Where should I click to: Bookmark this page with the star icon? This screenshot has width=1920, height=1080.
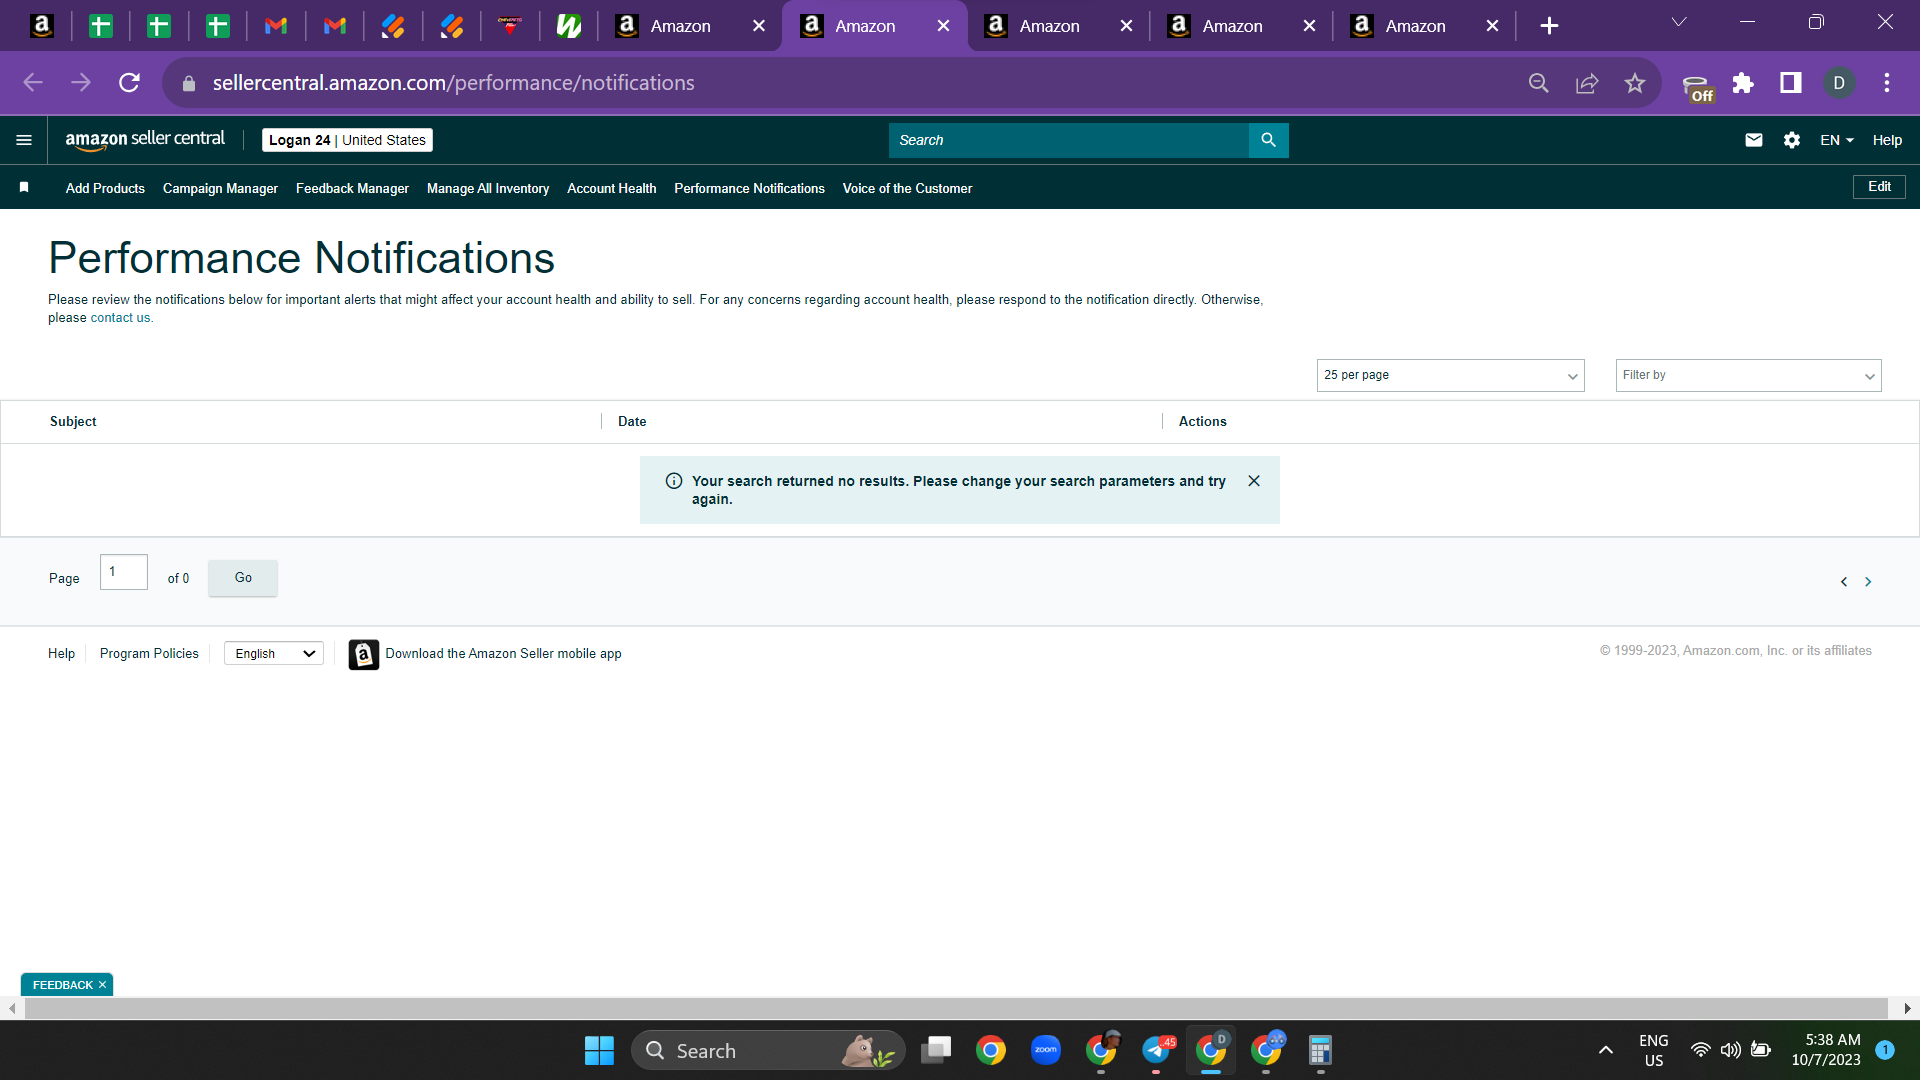point(1635,83)
